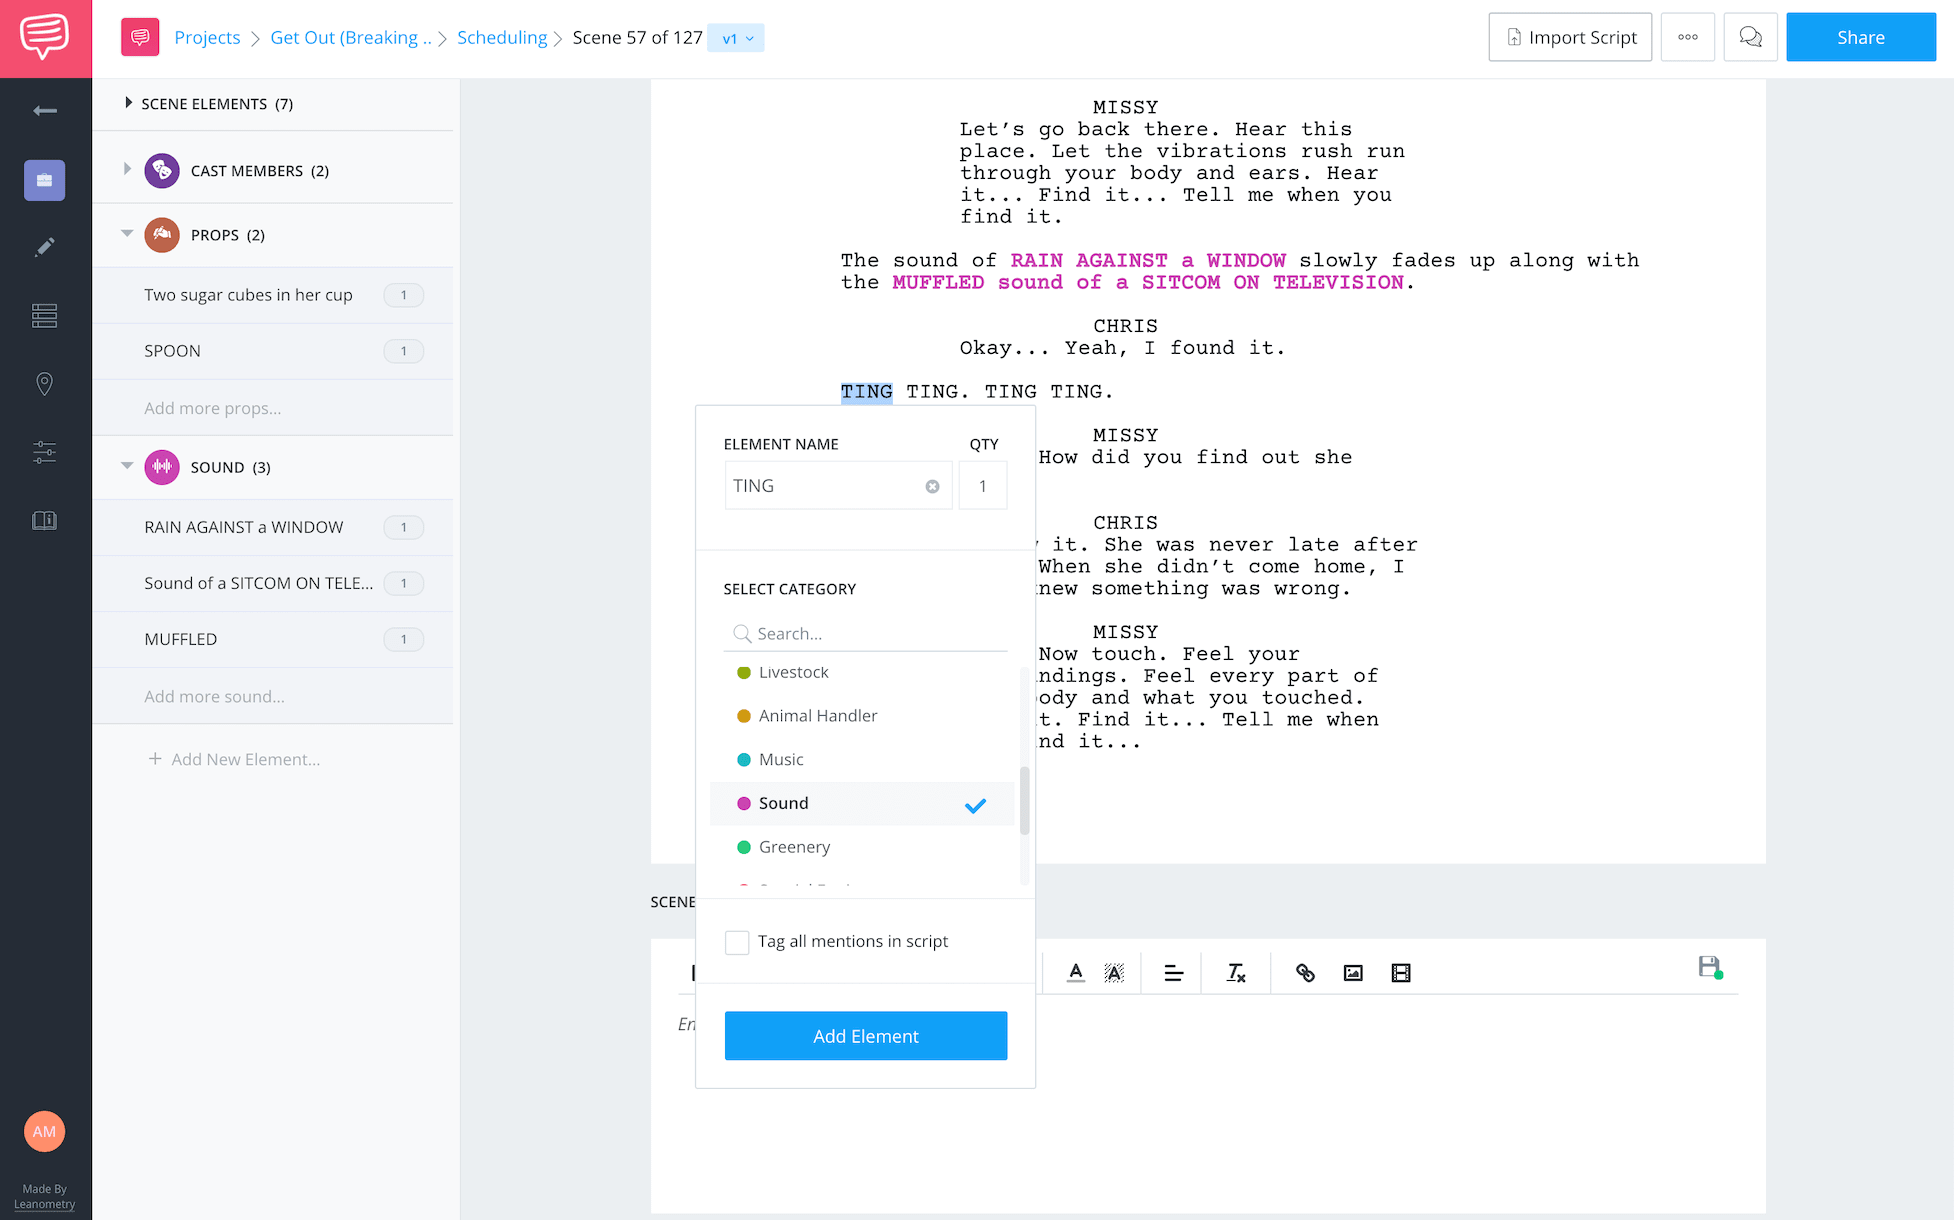
Task: Click the back arrow in the sidebar
Action: click(x=45, y=110)
